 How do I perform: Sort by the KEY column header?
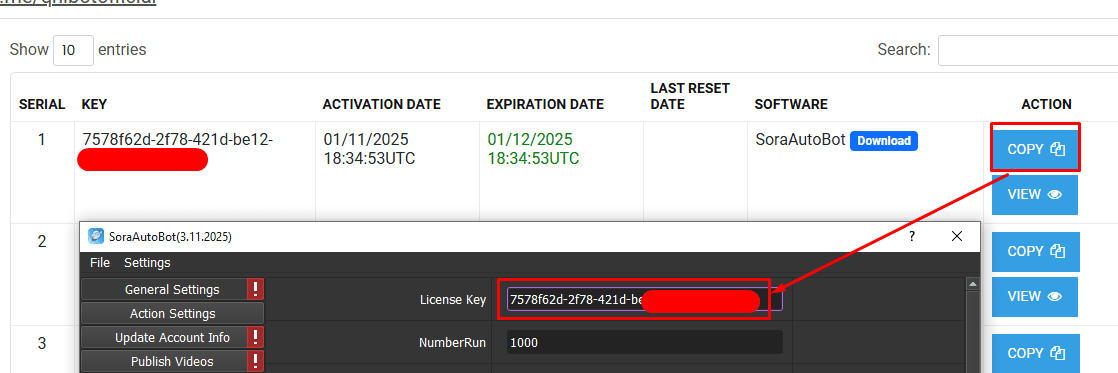tap(94, 104)
